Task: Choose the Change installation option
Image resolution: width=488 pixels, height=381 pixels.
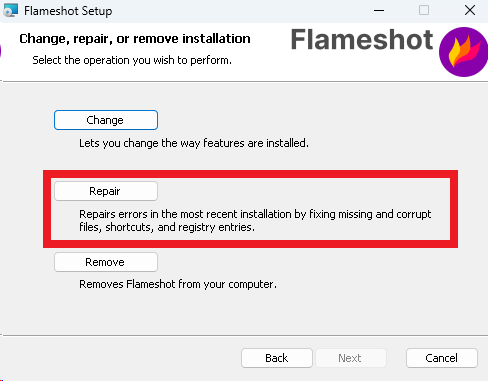Action: click(106, 120)
